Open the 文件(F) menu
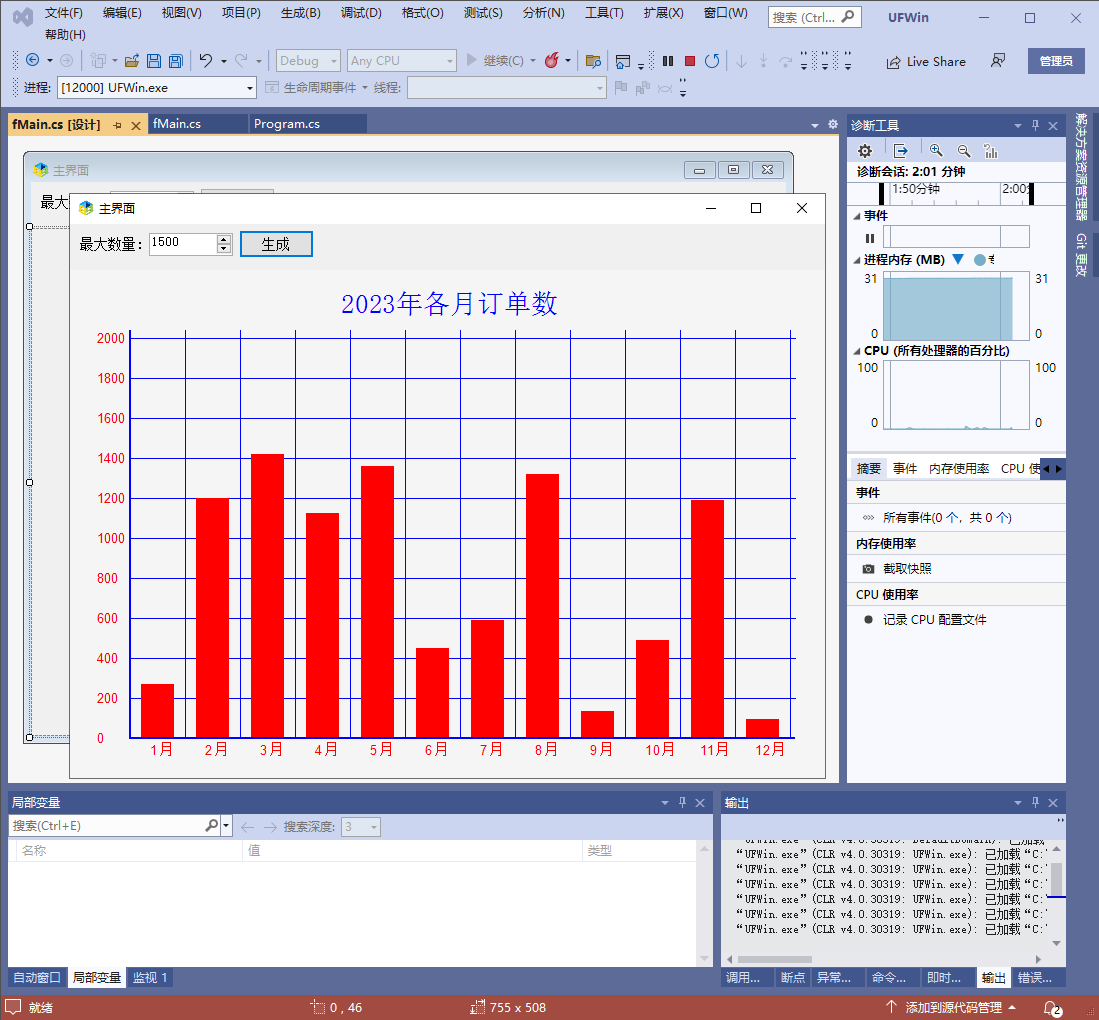 click(x=63, y=13)
